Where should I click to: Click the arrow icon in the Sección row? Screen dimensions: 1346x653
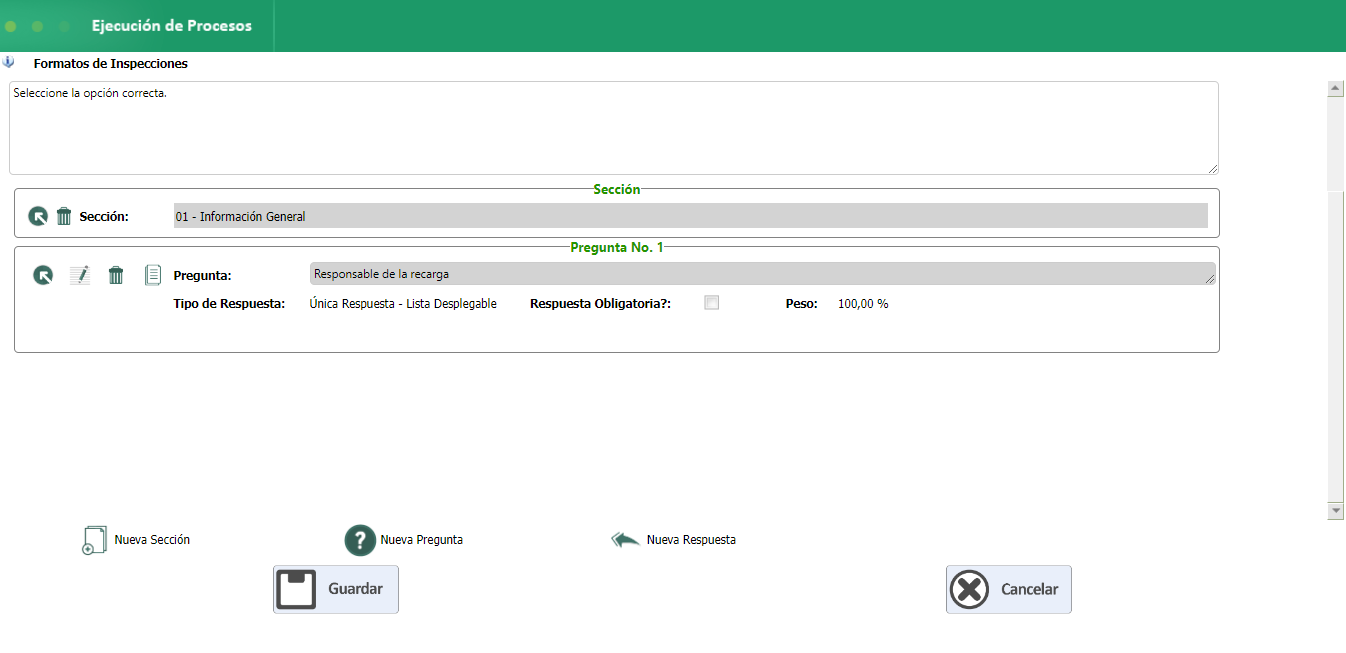click(38, 216)
